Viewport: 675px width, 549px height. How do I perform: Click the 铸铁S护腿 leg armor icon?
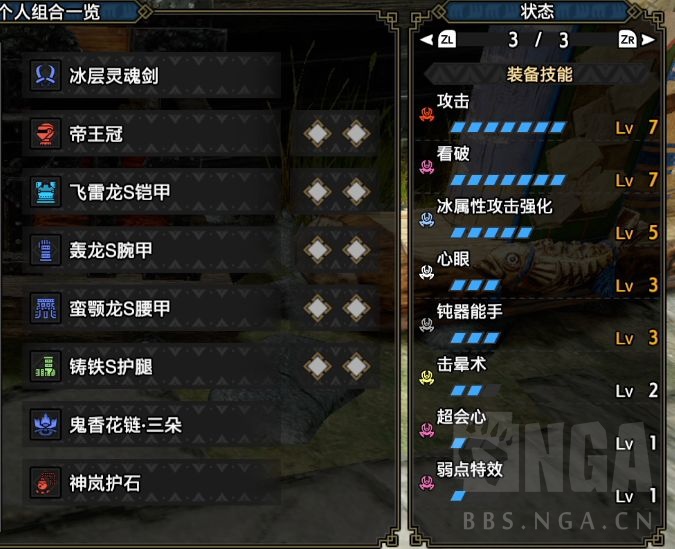[45, 366]
